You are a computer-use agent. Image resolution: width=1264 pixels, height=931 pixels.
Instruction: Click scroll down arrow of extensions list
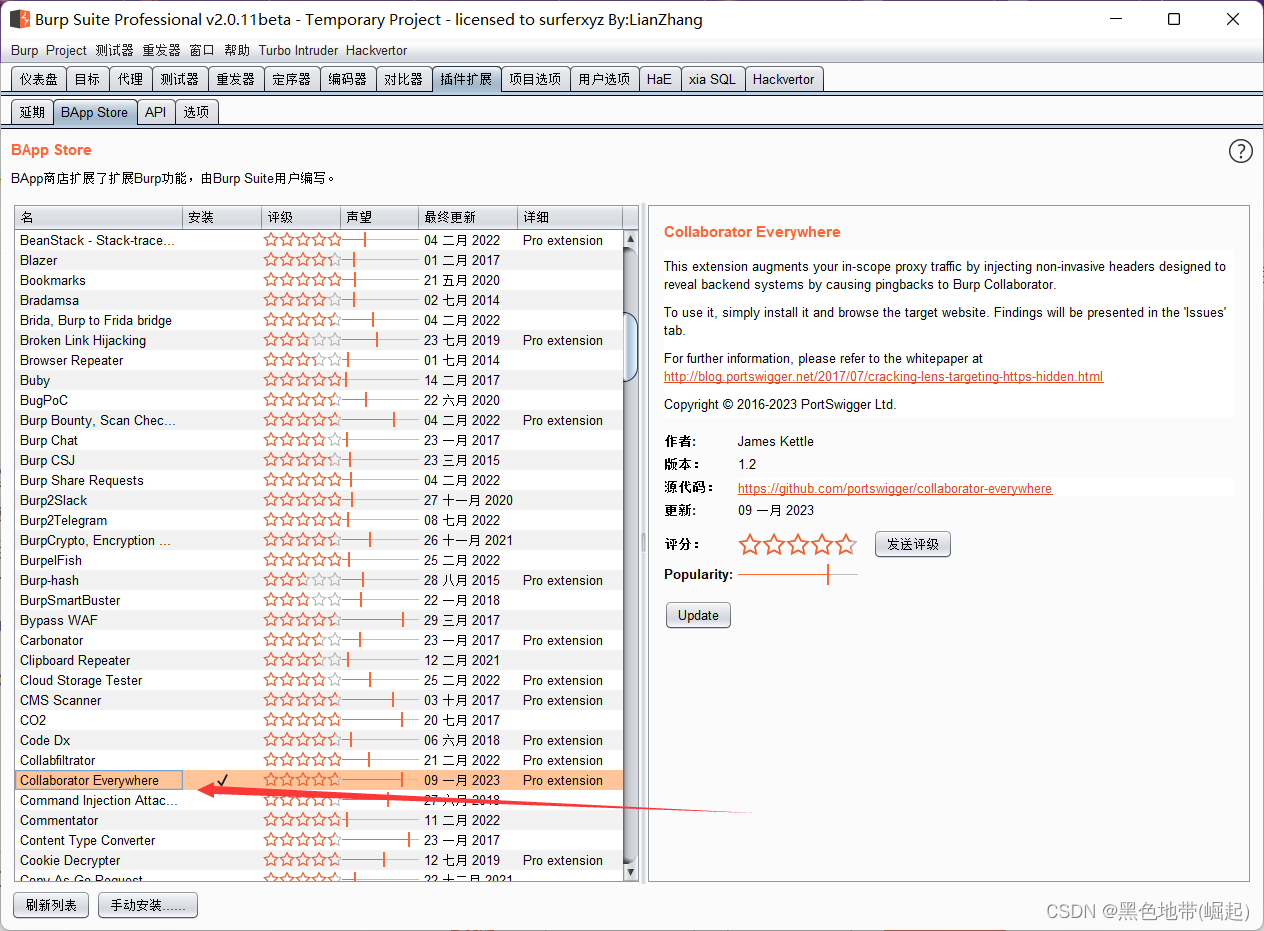click(630, 872)
